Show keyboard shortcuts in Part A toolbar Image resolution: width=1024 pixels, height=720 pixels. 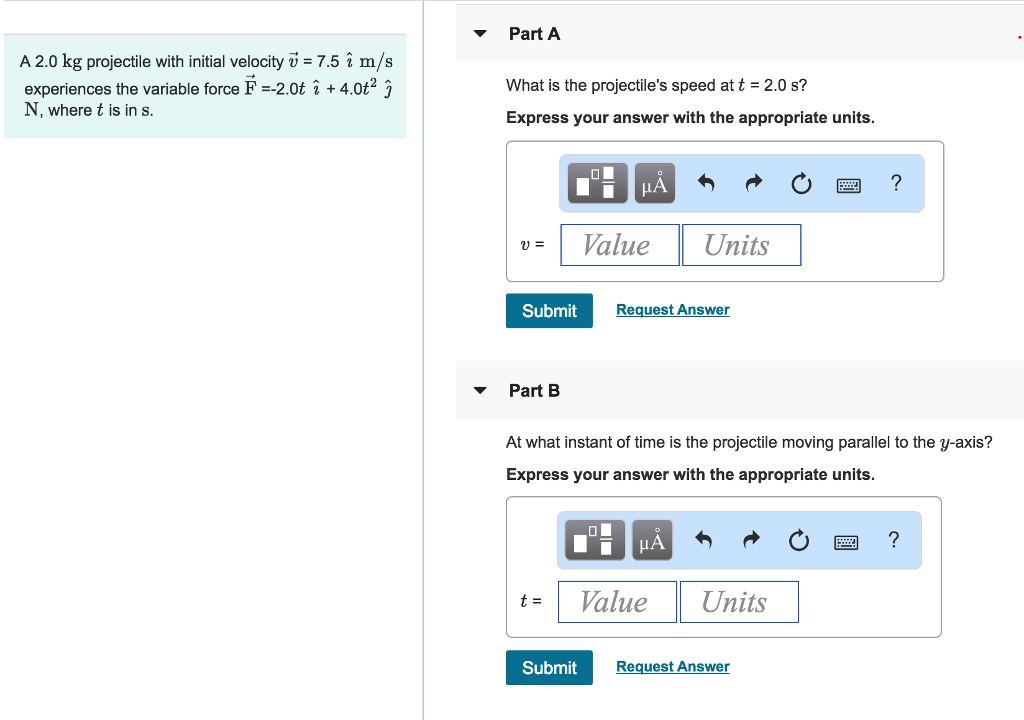tap(848, 183)
